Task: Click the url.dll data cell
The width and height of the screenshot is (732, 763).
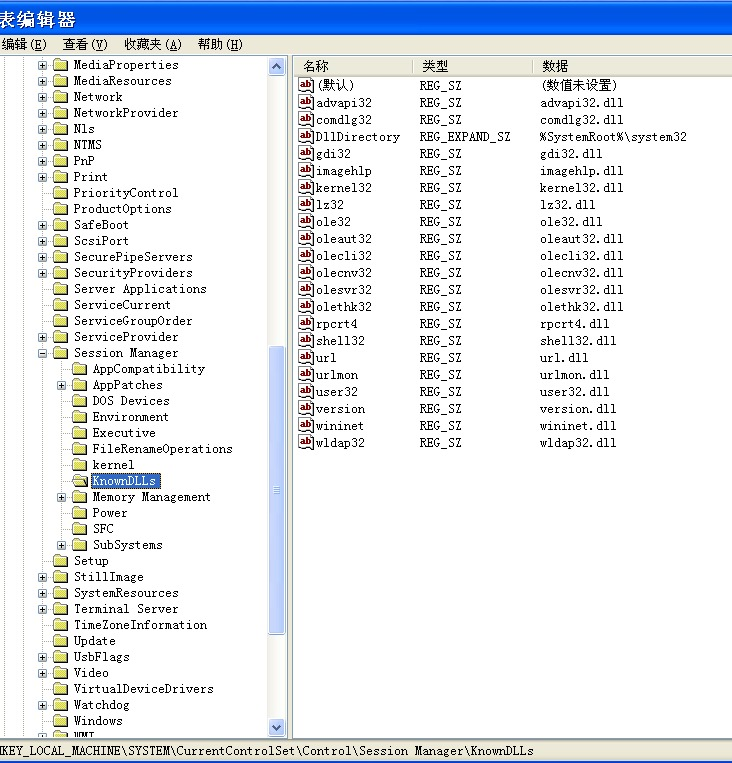Action: (564, 358)
